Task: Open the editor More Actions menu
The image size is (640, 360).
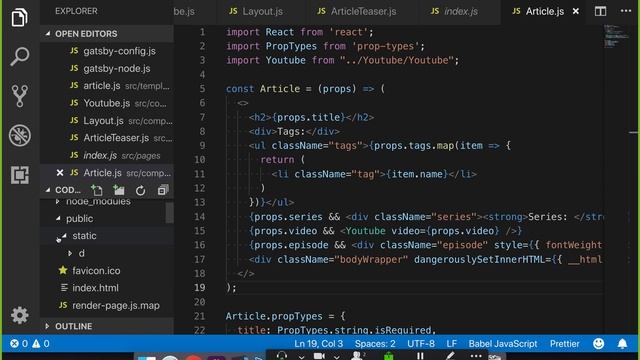Action: click(x=625, y=11)
